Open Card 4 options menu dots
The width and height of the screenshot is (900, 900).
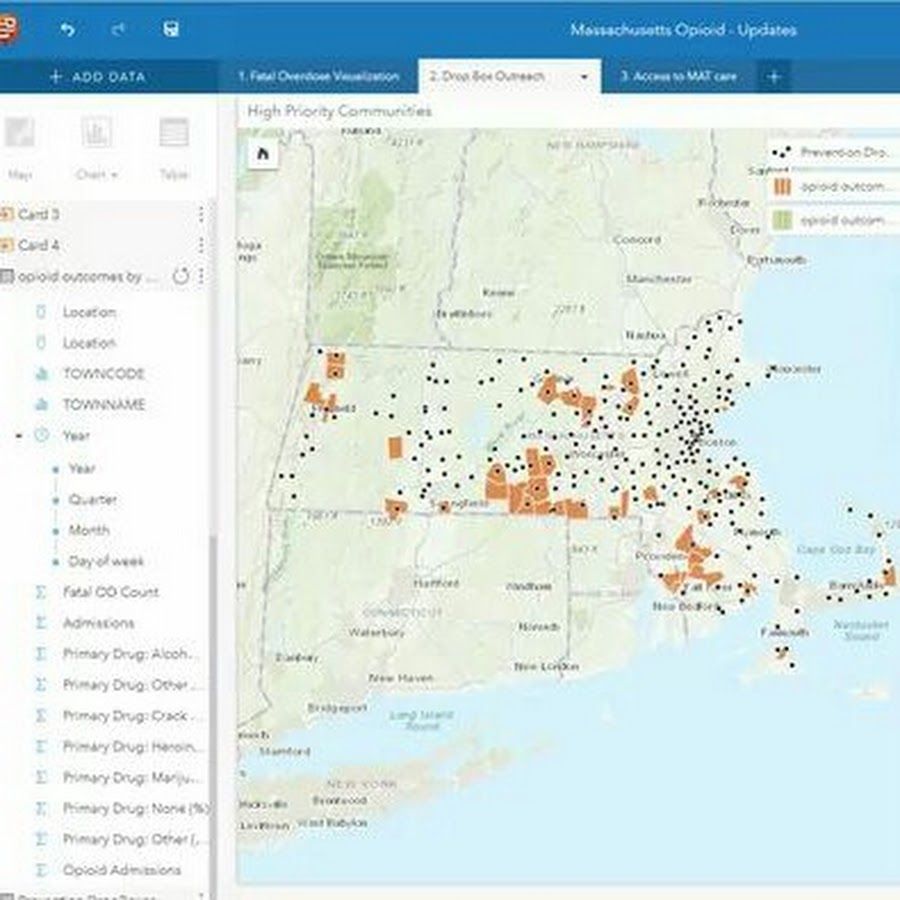[201, 245]
